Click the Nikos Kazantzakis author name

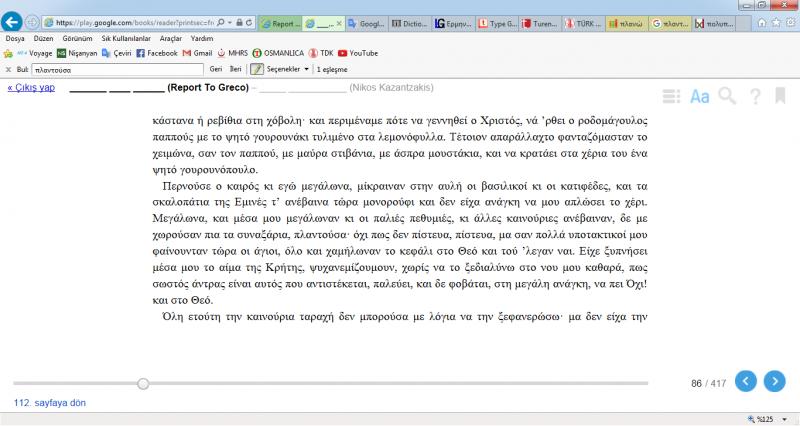391,87
